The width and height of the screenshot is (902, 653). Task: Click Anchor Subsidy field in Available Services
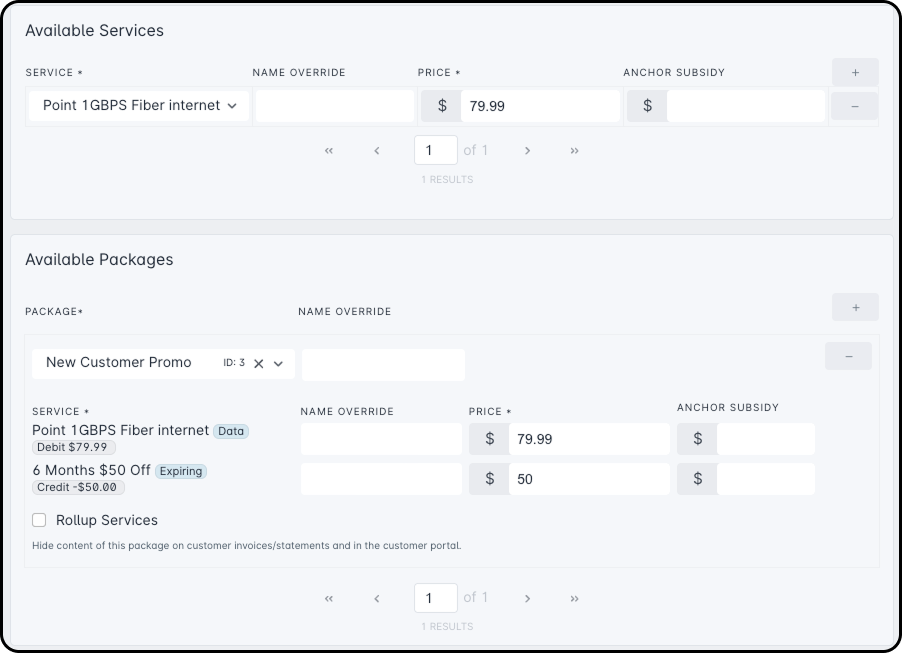point(745,106)
